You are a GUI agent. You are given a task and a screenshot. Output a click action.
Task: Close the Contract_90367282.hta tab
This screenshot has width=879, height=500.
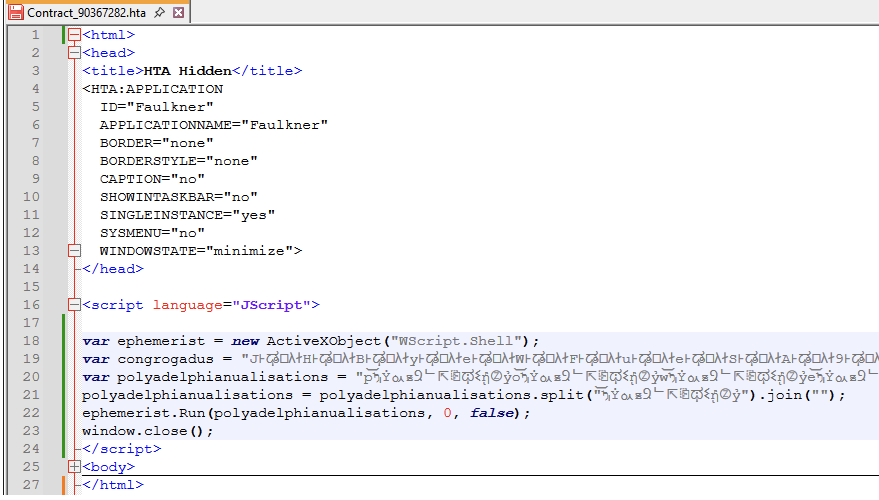click(178, 12)
